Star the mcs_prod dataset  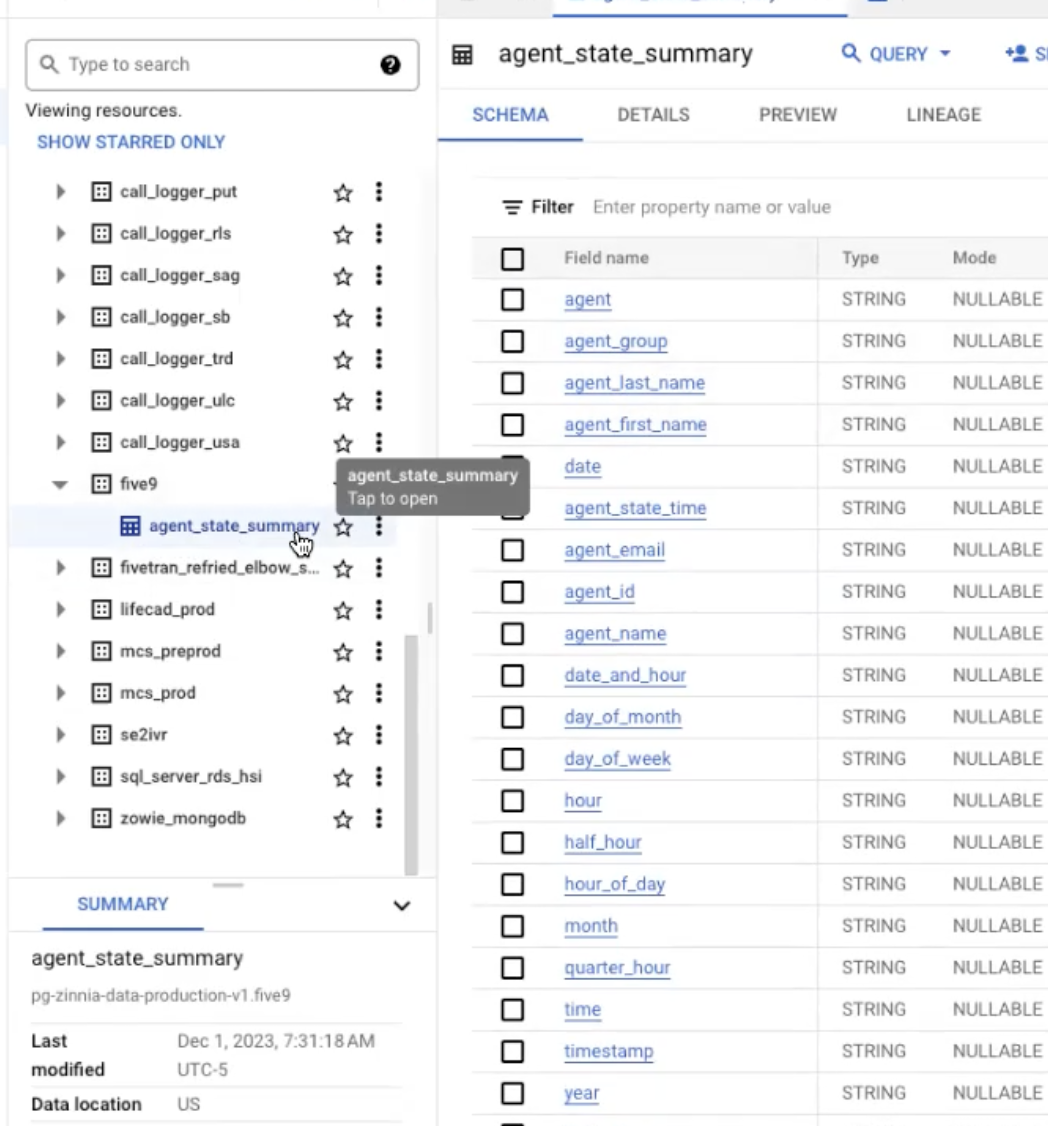(x=343, y=694)
